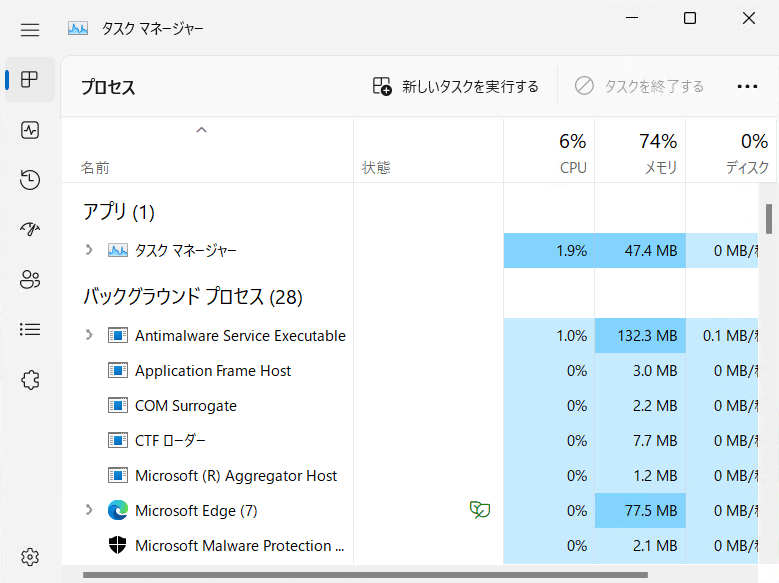Image resolution: width=779 pixels, height=583 pixels.
Task: Open the Services puzzle-piece sidebar icon
Action: (30, 380)
